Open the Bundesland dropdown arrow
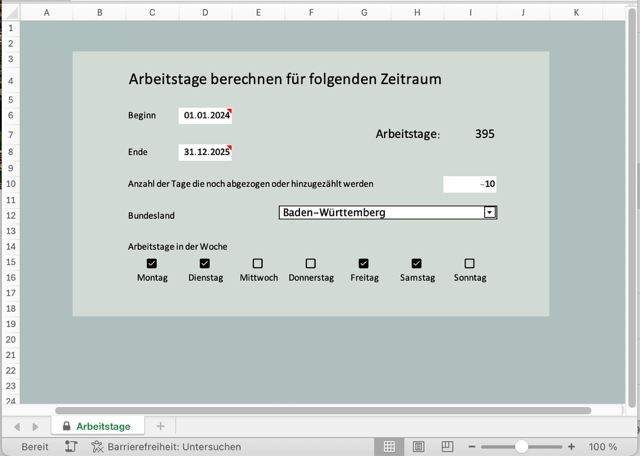Screen dimensions: 640x456 coord(489,212)
